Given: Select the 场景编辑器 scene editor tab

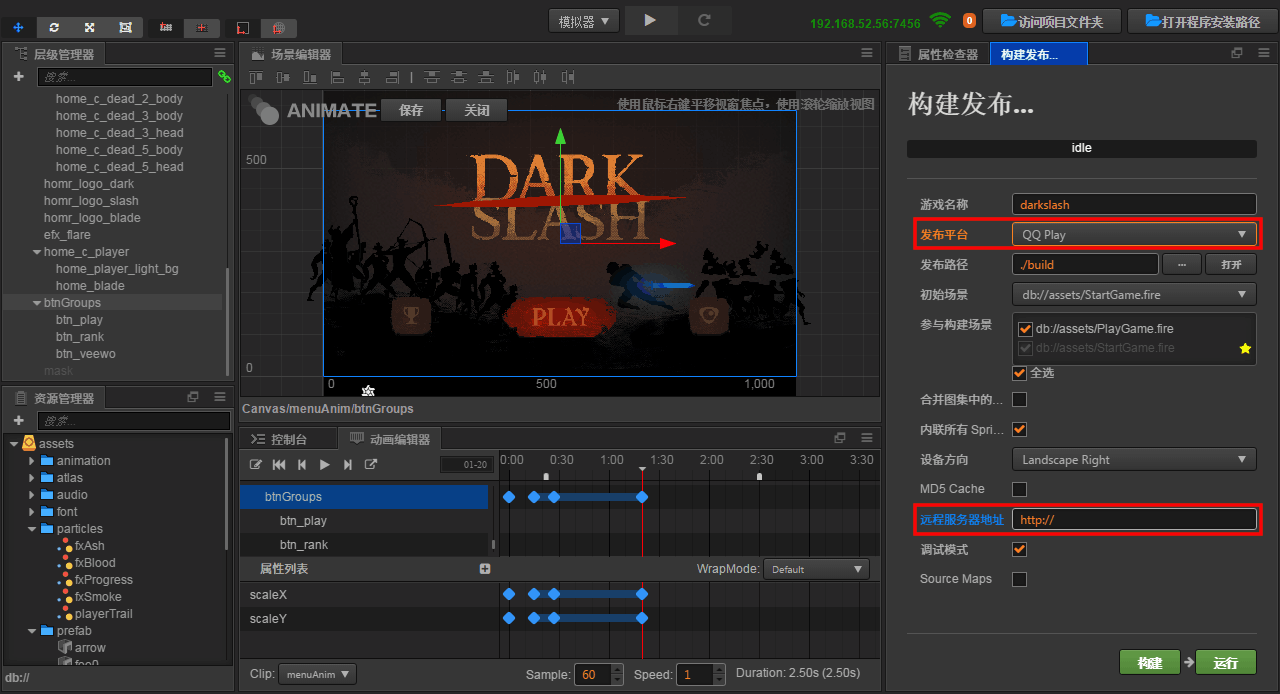Looking at the screenshot, I should click(291, 54).
